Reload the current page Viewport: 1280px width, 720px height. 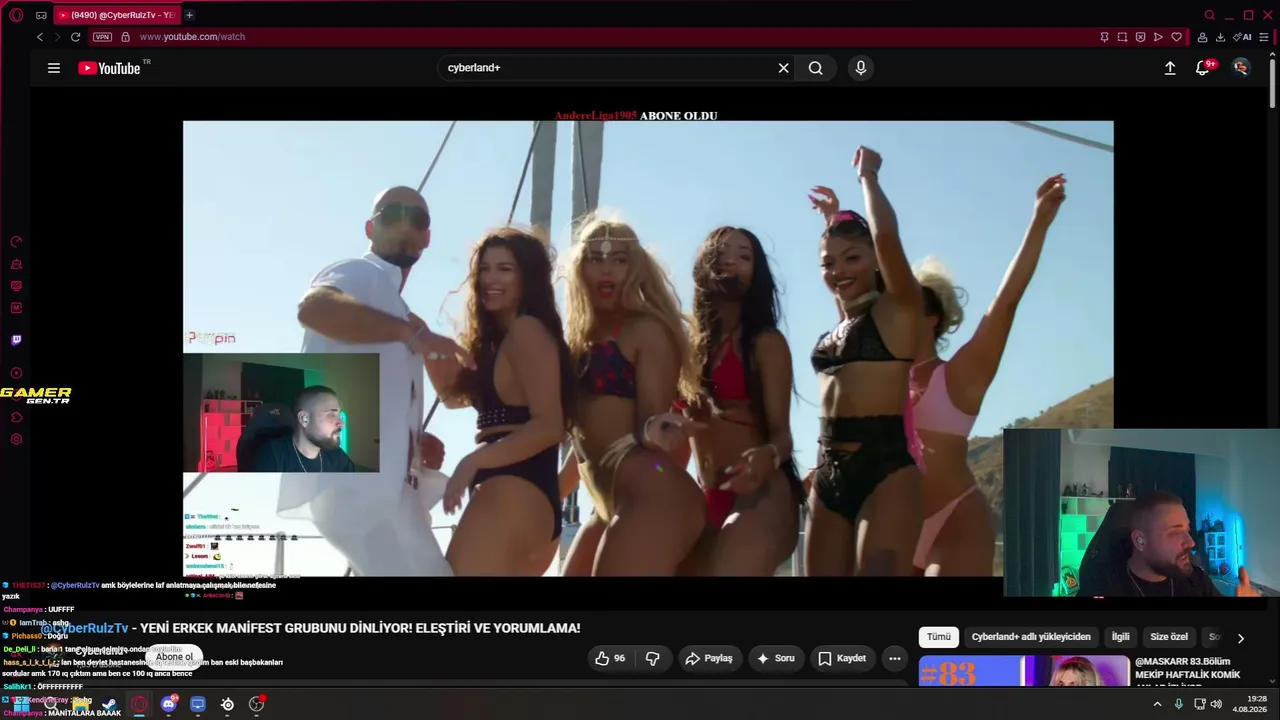[75, 37]
